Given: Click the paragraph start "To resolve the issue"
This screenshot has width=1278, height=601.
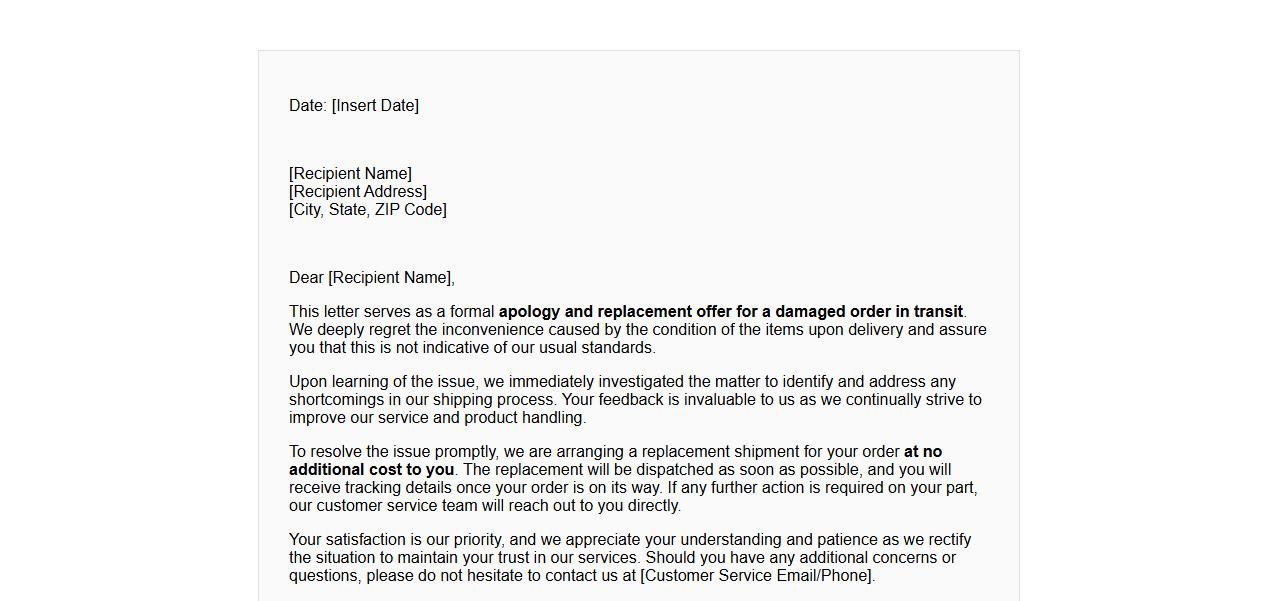Looking at the screenshot, I should [360, 452].
